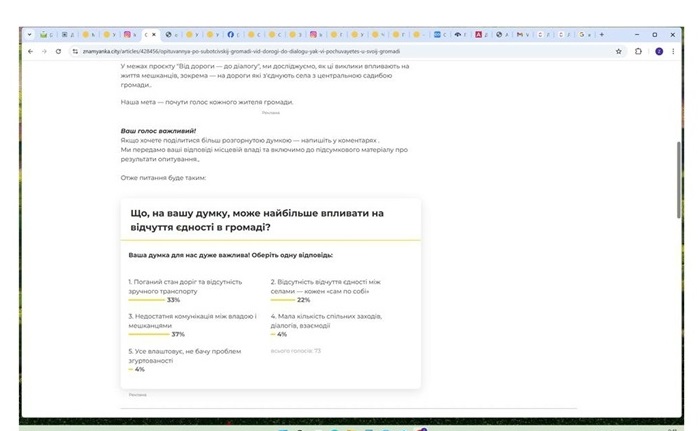
Task: Go back to the previous page
Action: tap(30, 51)
